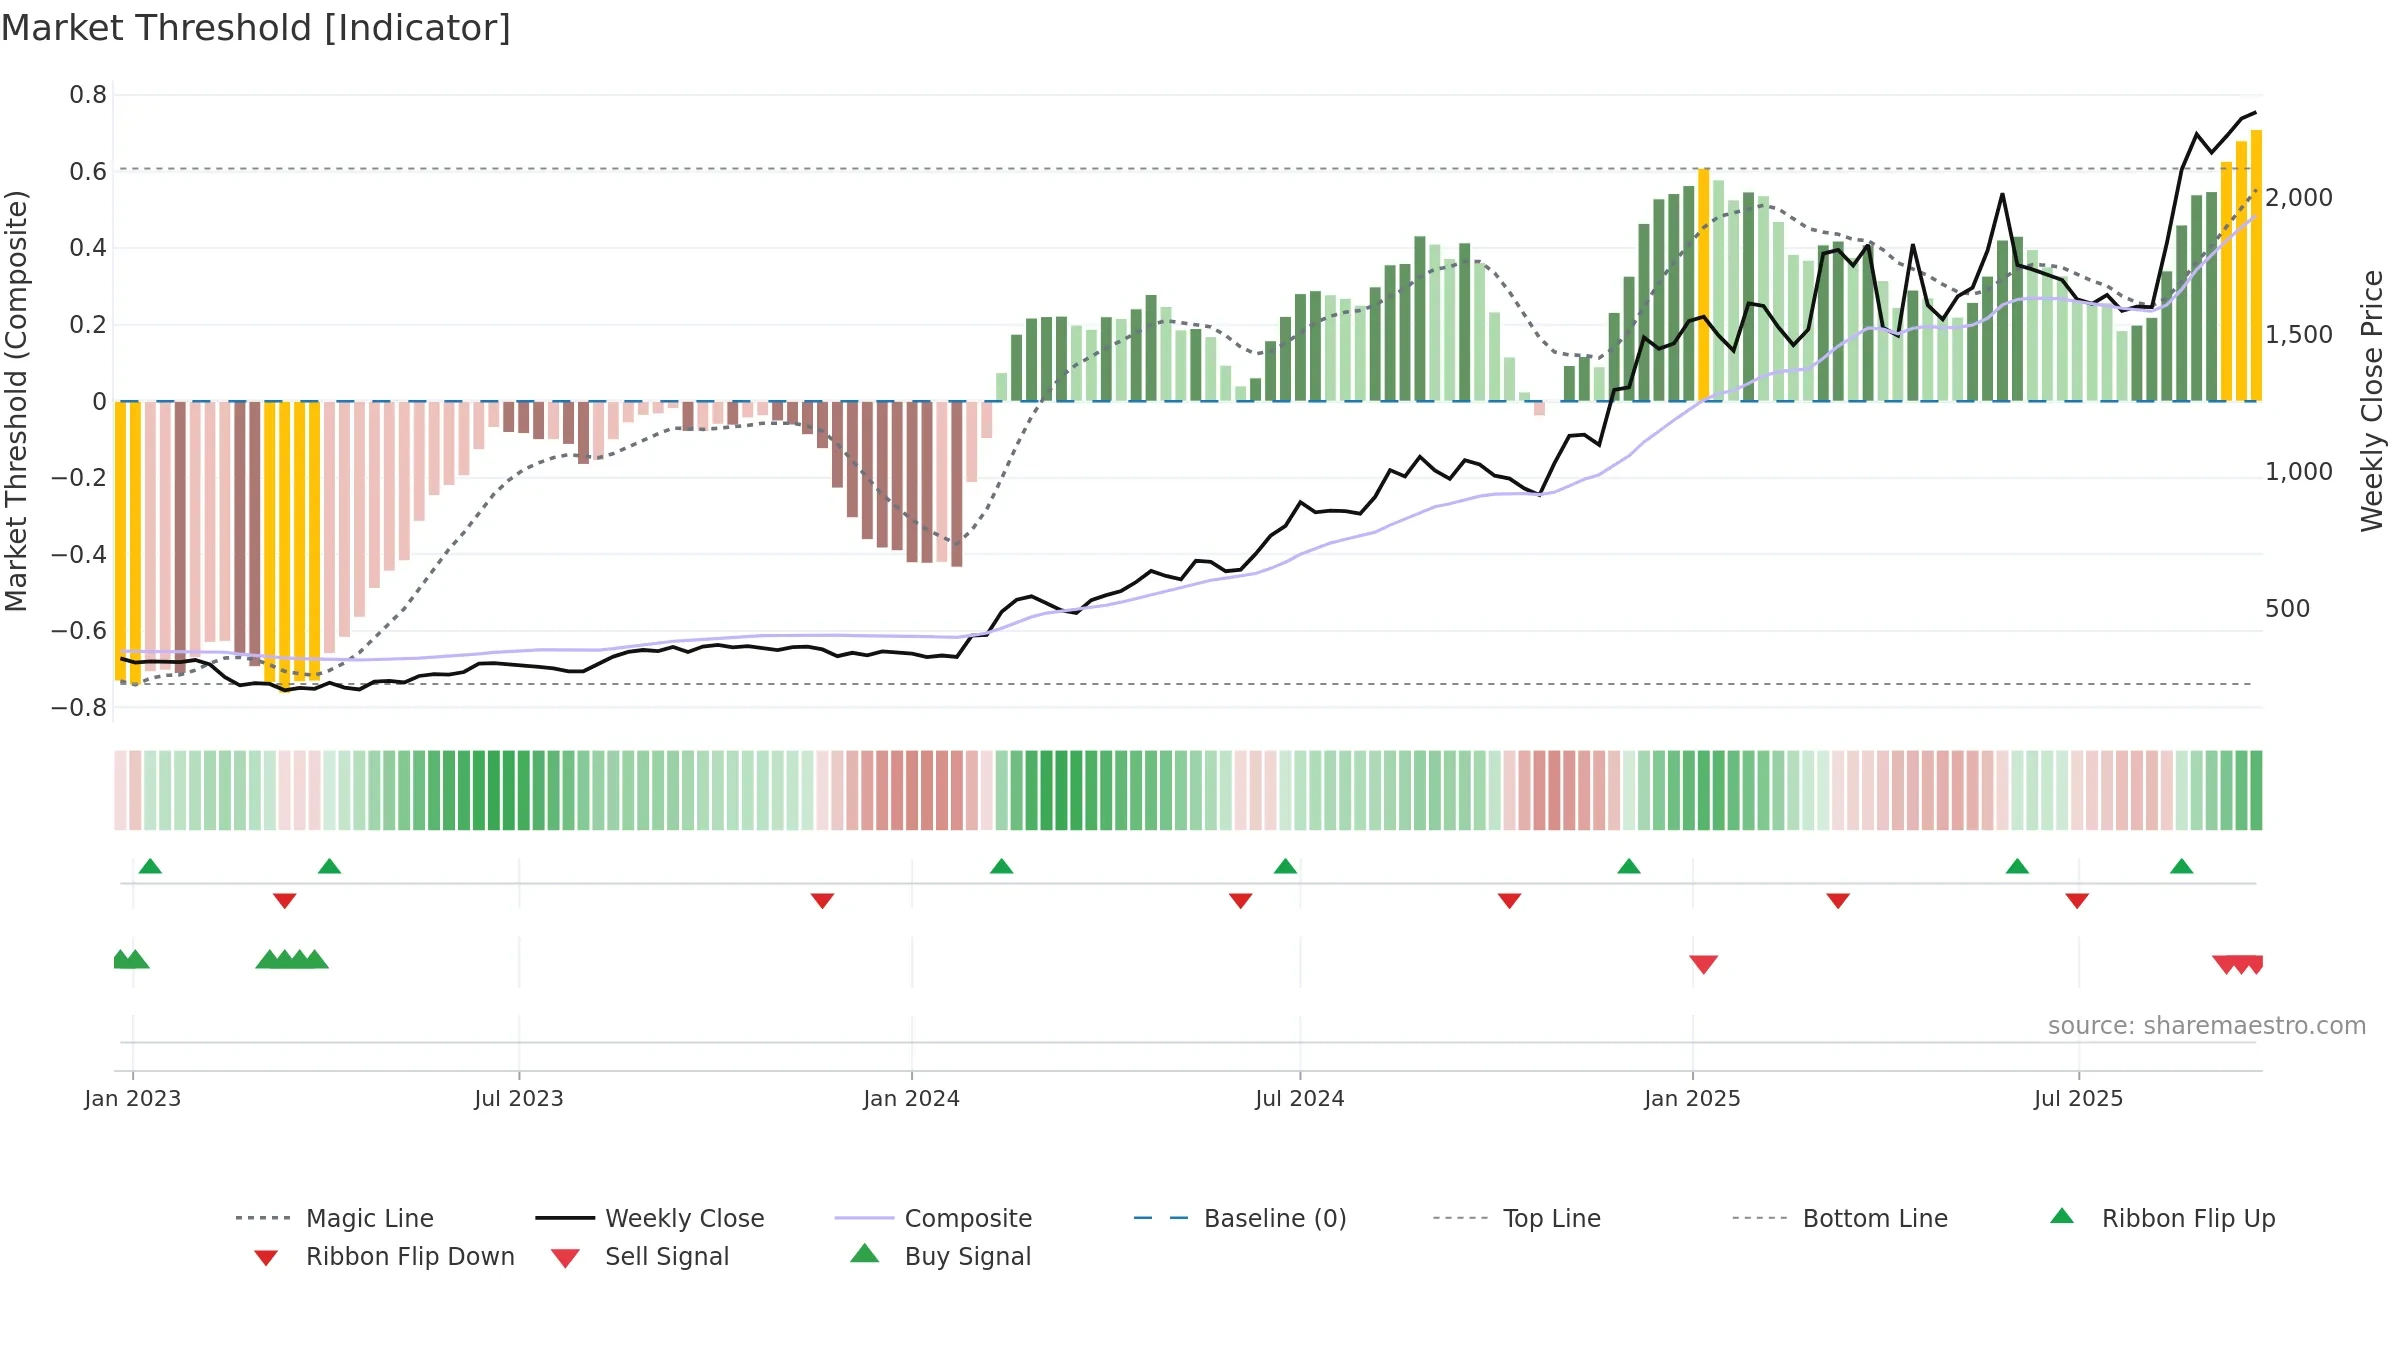Click the green flip-up triangle at Jan 2023
This screenshot has width=2400, height=1350.
[x=150, y=866]
